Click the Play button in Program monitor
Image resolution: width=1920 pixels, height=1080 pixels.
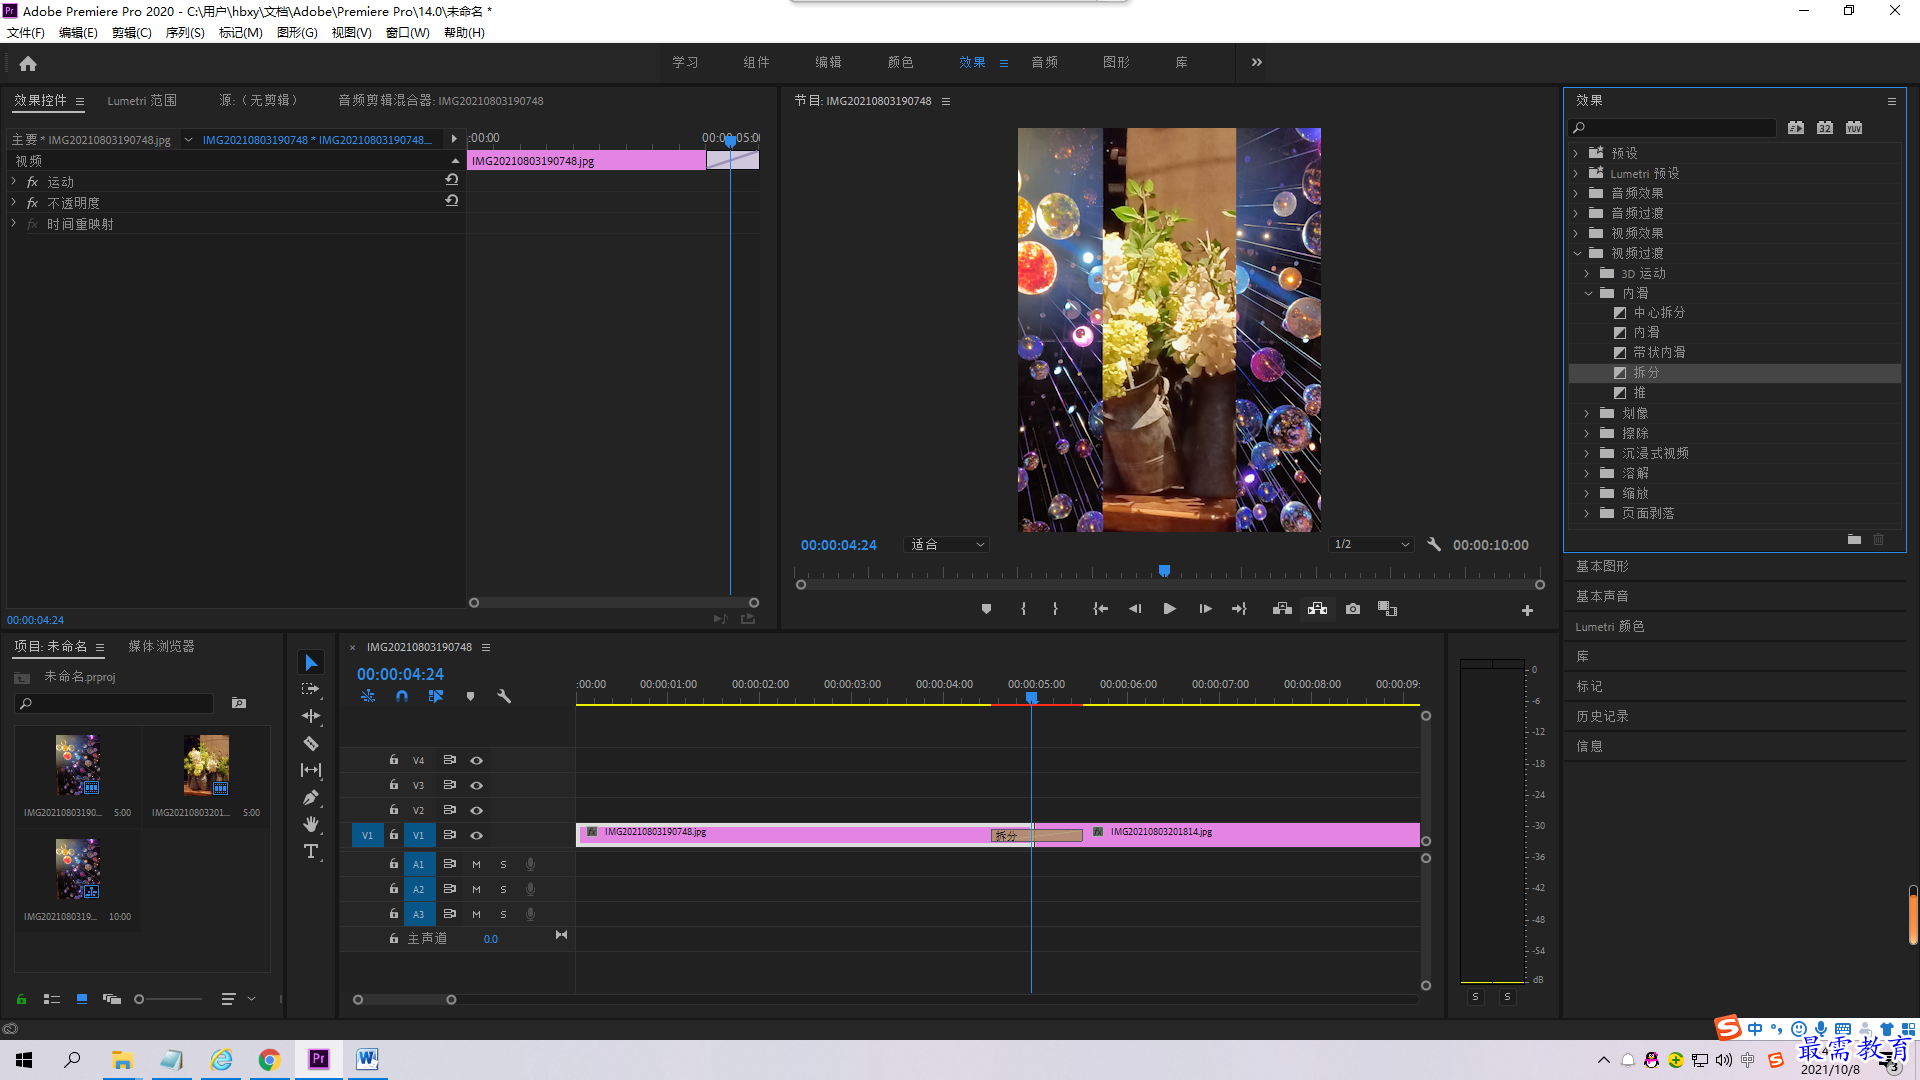1169,609
